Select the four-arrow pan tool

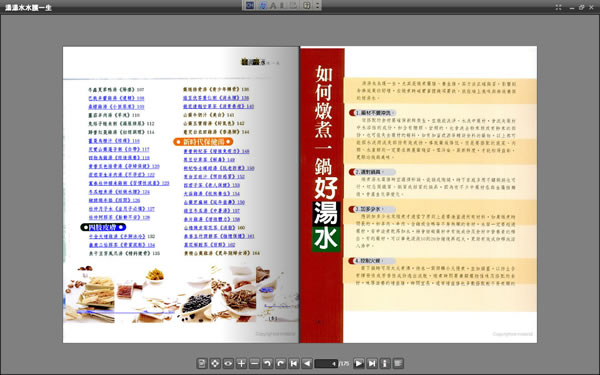click(x=215, y=363)
